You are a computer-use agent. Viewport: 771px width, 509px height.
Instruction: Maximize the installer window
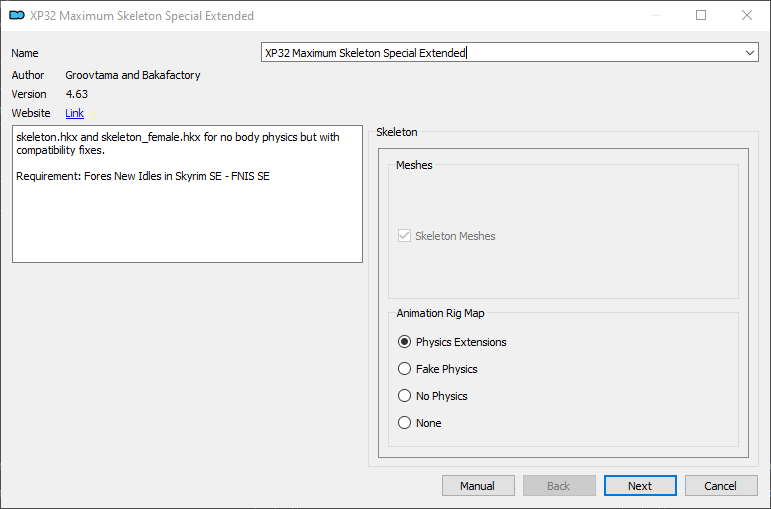click(x=701, y=15)
